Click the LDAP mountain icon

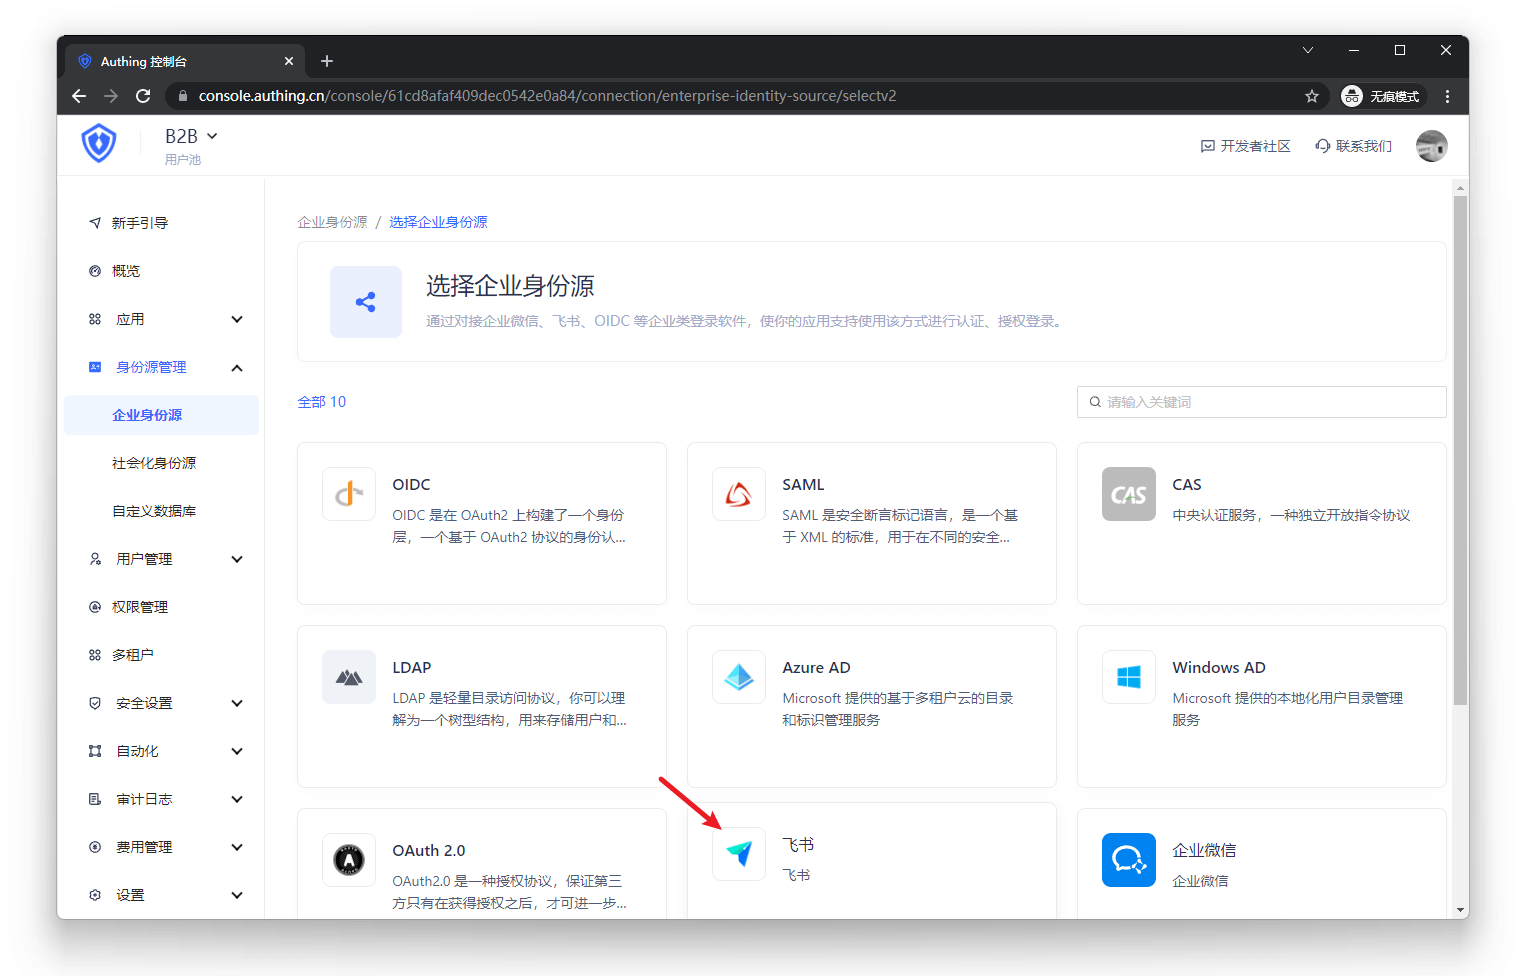[x=348, y=677]
